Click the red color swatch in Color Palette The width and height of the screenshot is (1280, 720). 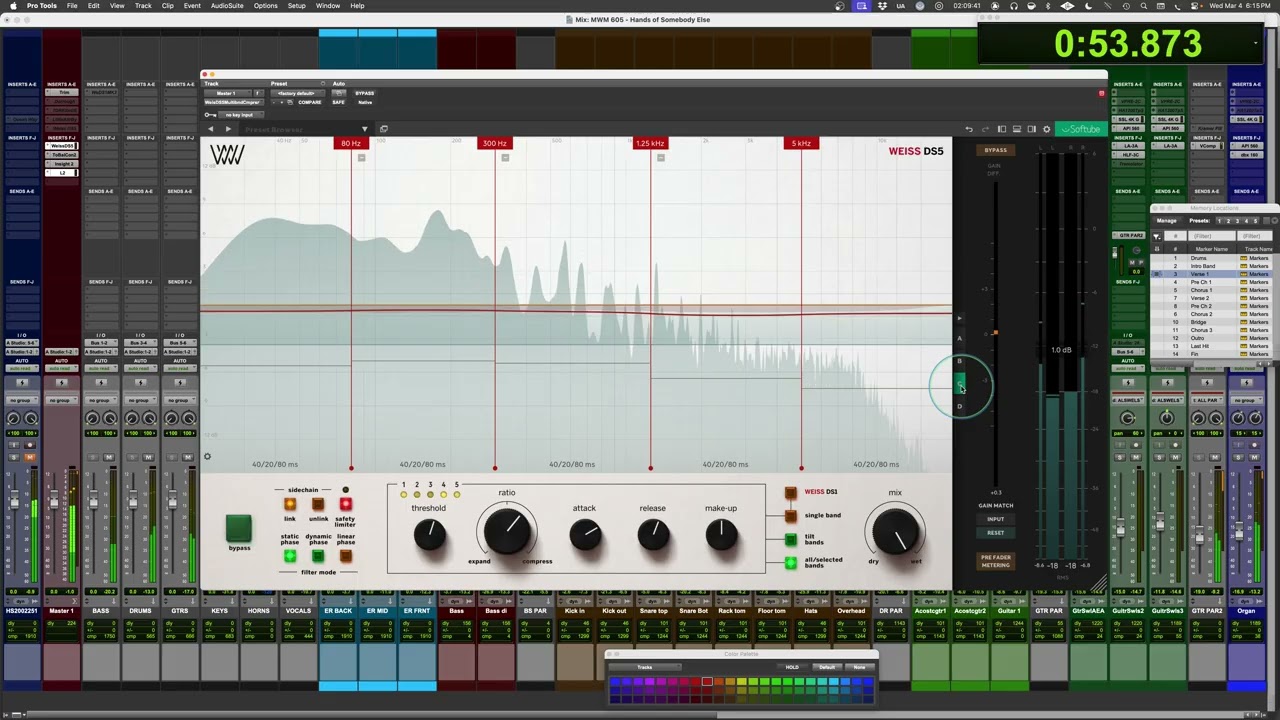point(707,681)
